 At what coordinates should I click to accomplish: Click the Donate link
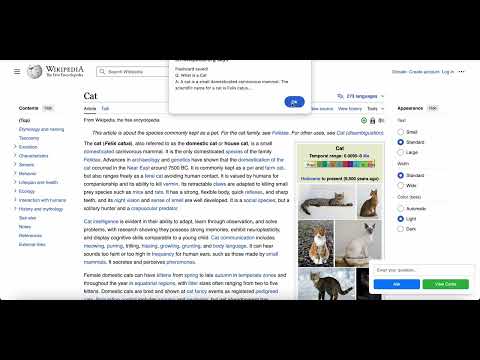pos(399,72)
